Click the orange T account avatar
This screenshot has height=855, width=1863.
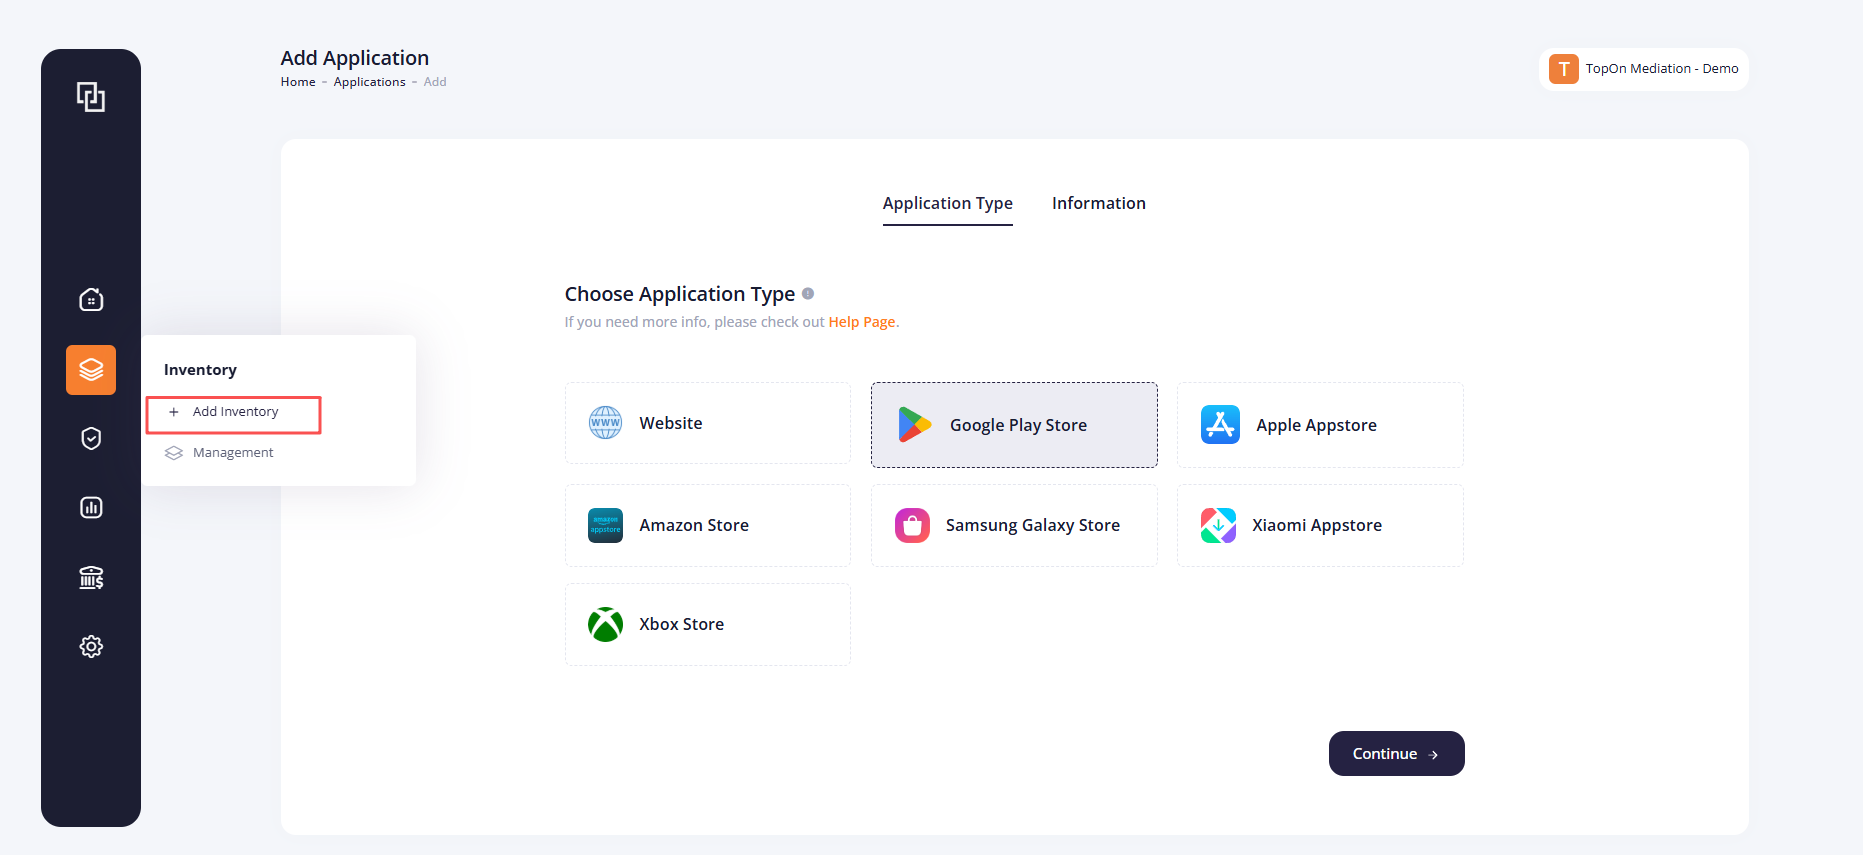pos(1564,69)
